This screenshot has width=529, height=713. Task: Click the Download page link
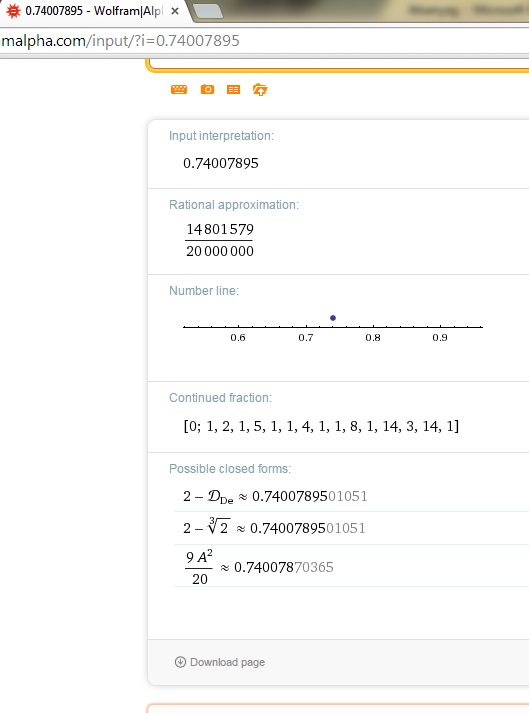(x=227, y=662)
